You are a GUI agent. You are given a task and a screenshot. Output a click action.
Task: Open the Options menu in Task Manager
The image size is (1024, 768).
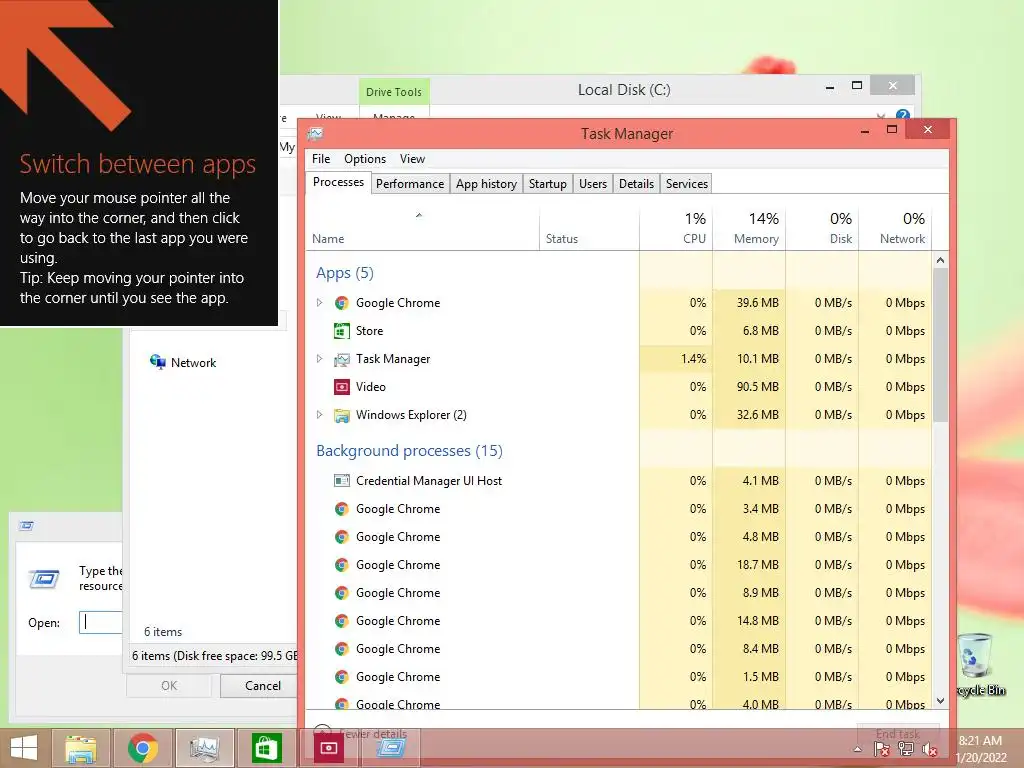365,159
